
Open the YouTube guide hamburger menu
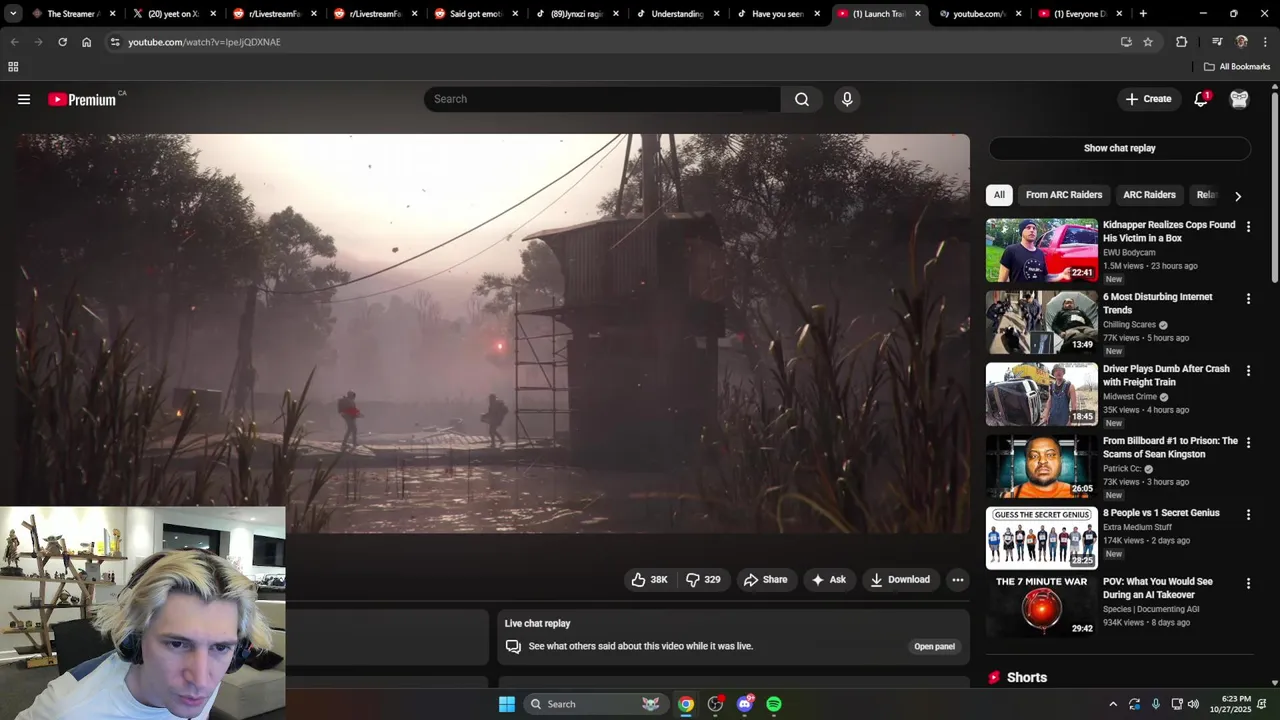tap(24, 99)
